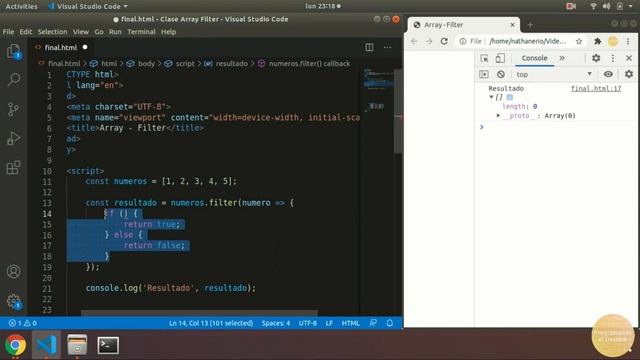The image size is (640, 360).
Task: Click the script breadcrumb item
Action: click(180, 64)
